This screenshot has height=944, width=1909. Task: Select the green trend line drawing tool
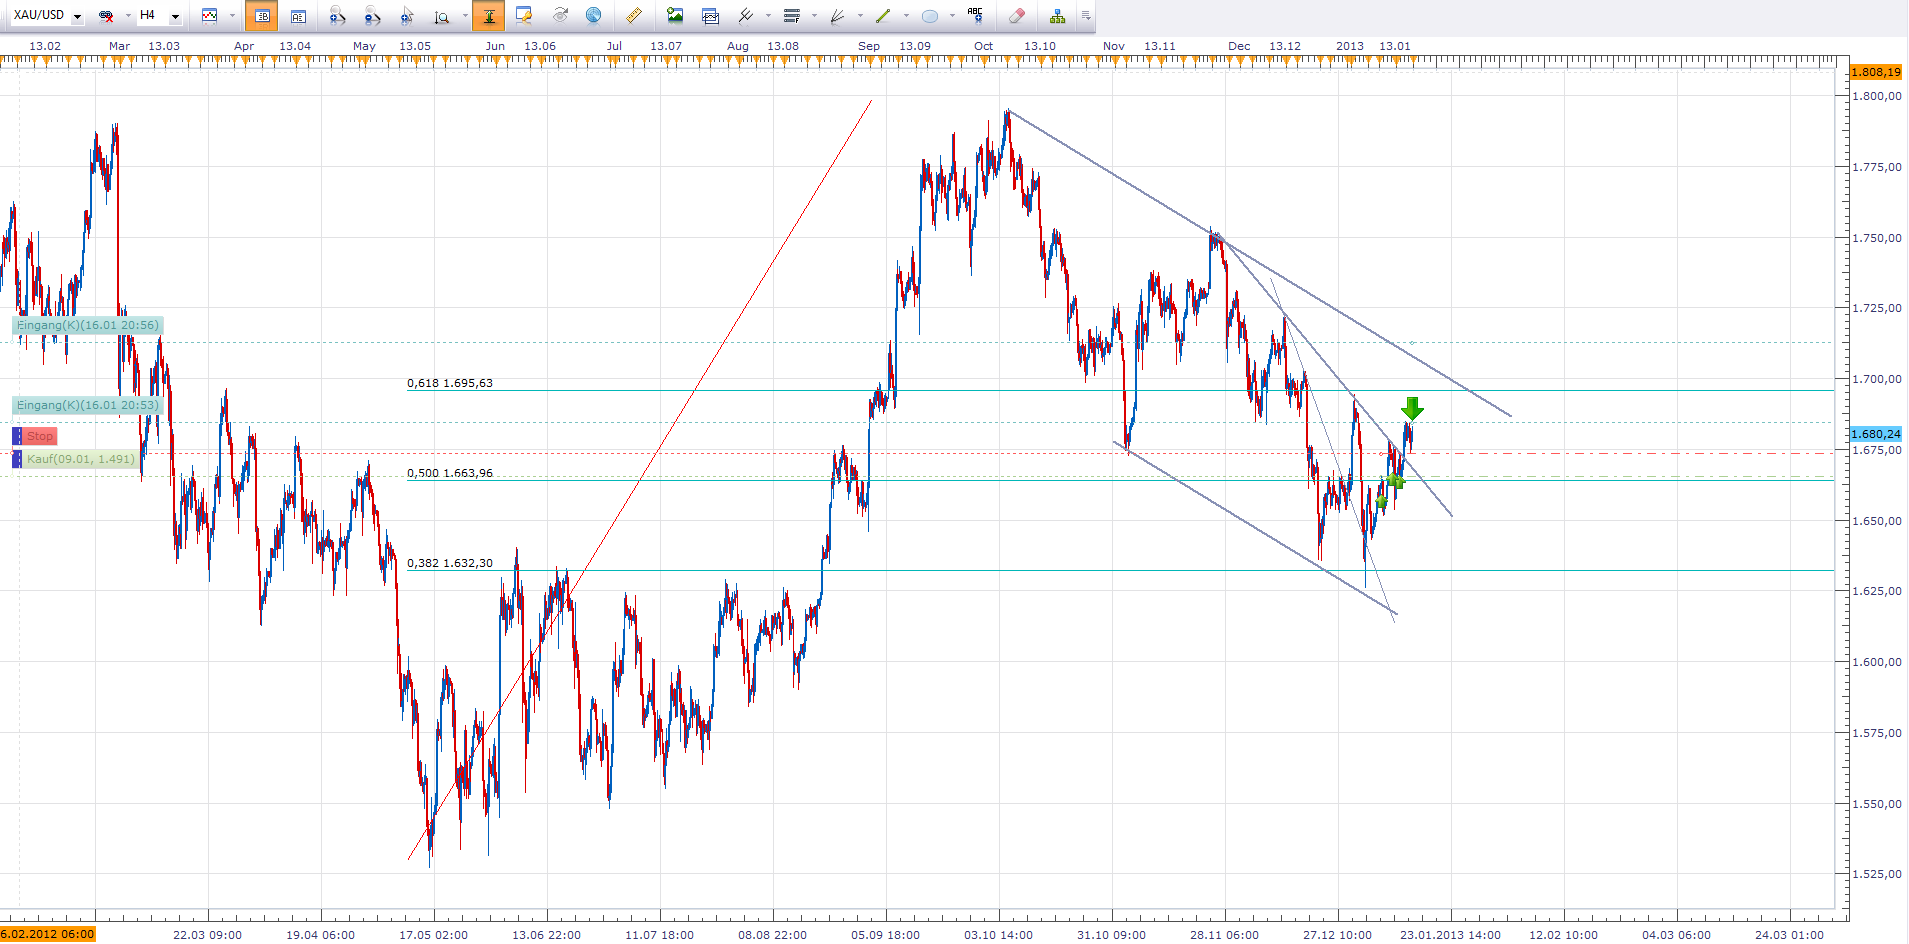883,16
